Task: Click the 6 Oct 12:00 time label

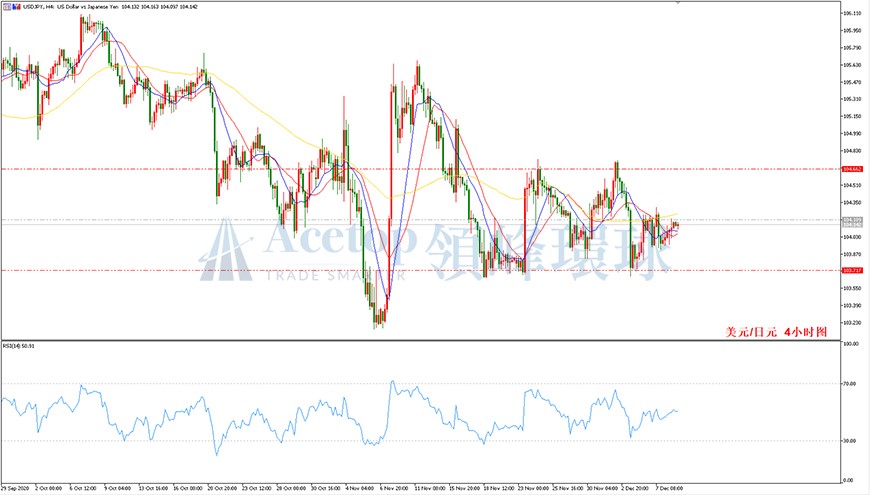Action: click(83, 488)
